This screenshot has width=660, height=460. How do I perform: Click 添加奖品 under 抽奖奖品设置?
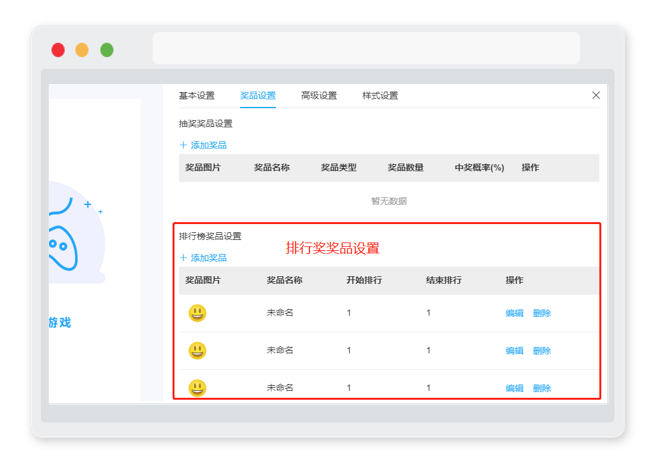(208, 145)
